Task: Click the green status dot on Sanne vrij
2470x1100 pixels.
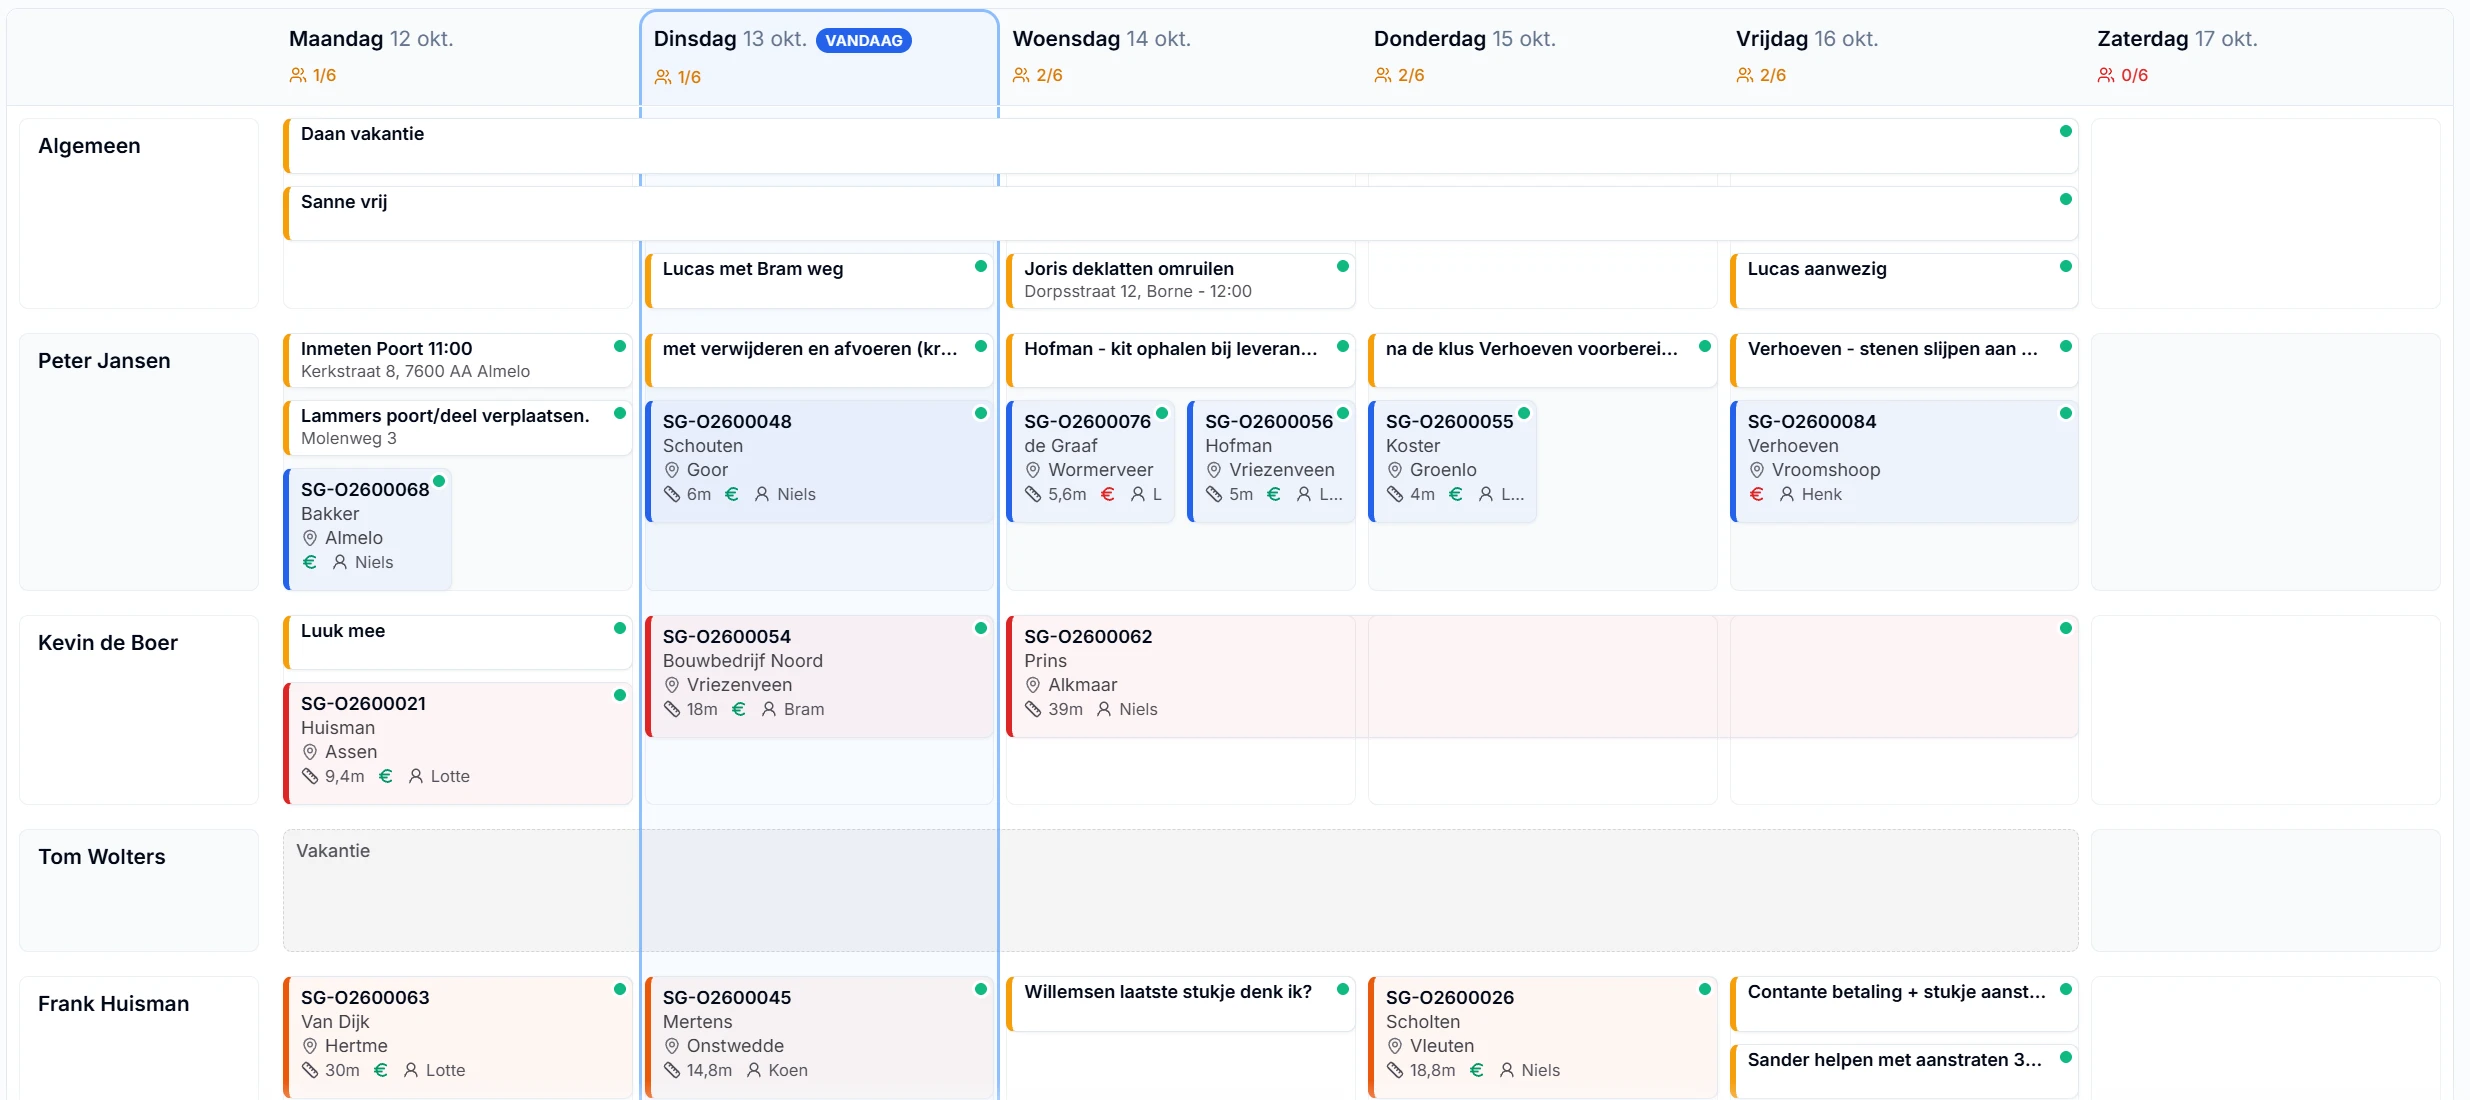Action: click(x=2065, y=199)
